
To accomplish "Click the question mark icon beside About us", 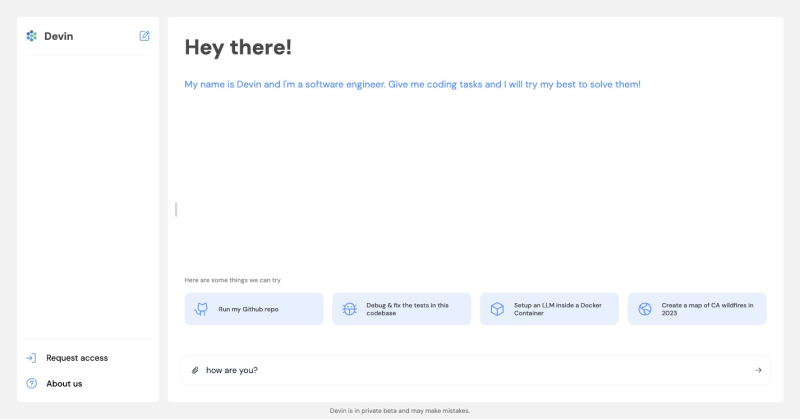I will click(x=31, y=383).
